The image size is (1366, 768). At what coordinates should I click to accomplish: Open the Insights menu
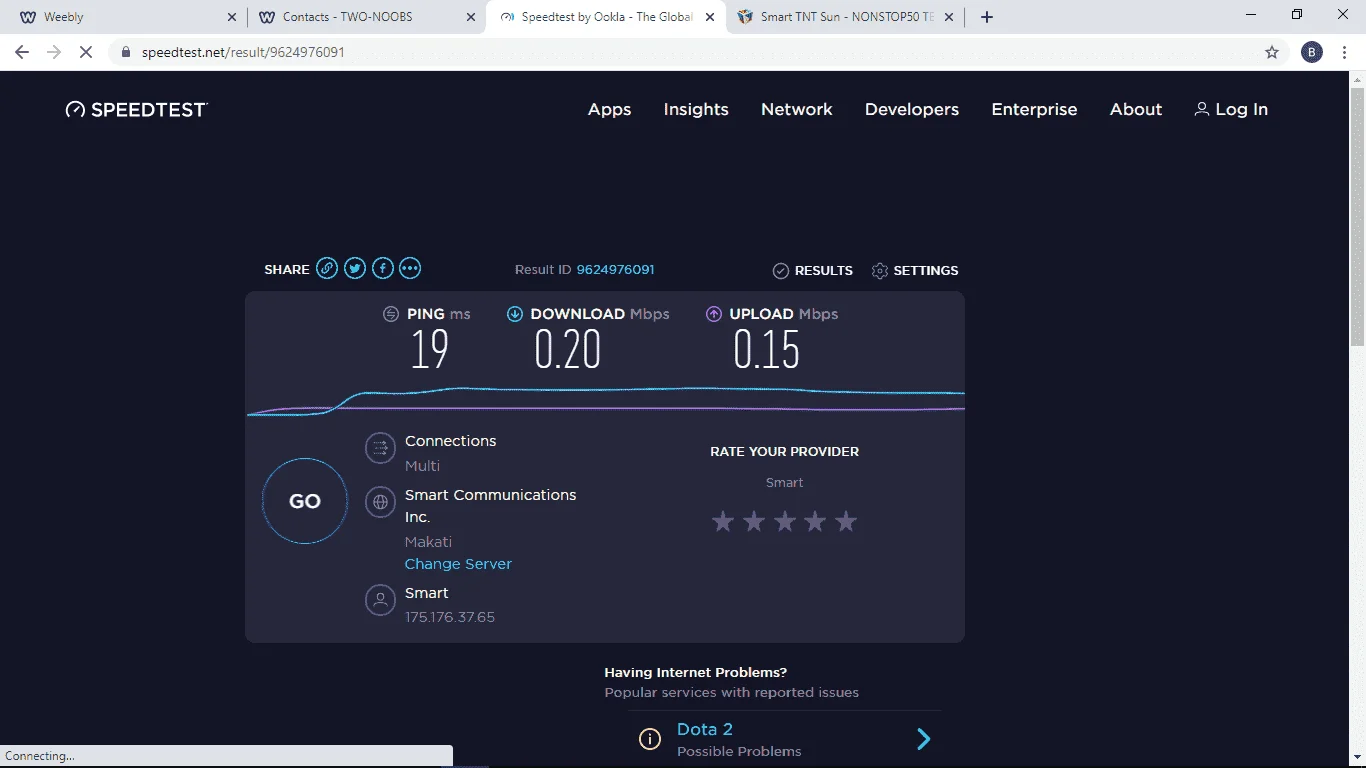[696, 110]
